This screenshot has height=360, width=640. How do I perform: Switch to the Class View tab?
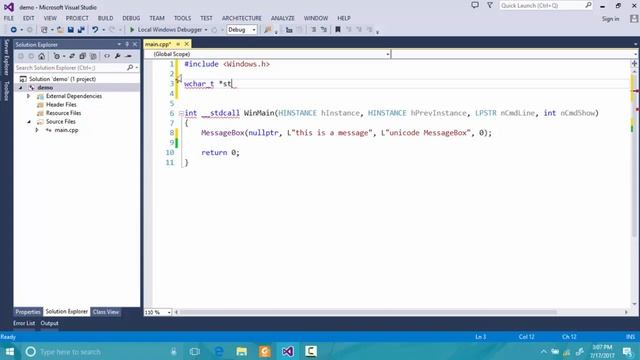point(106,312)
